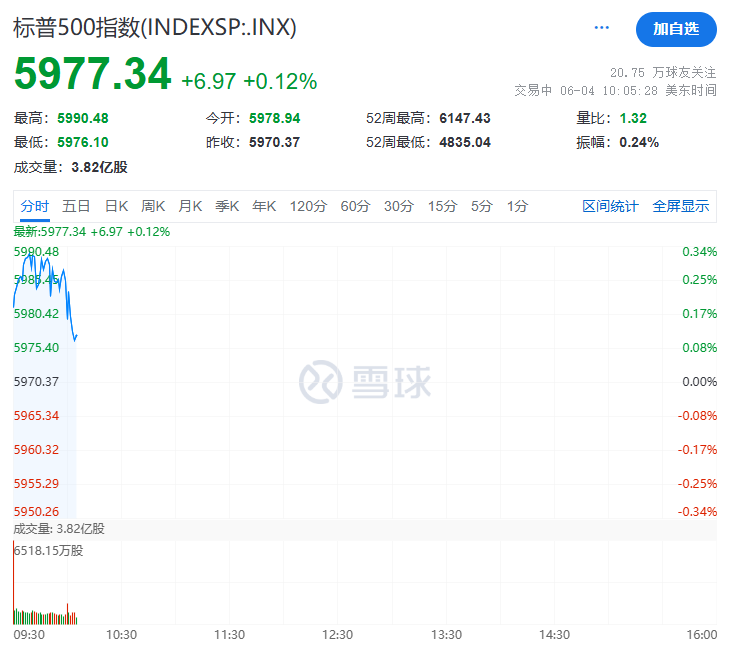Click the 52周最低 value 4835.04

tap(465, 142)
